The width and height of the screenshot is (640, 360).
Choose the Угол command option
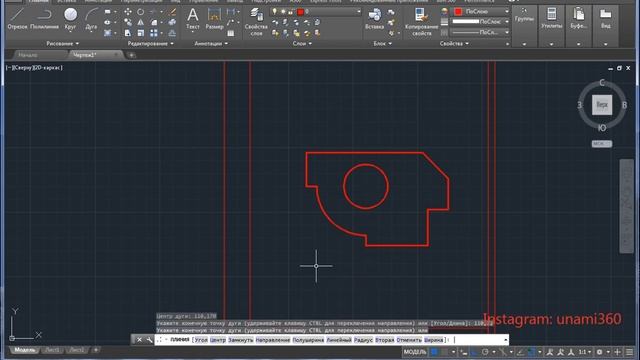[201, 340]
